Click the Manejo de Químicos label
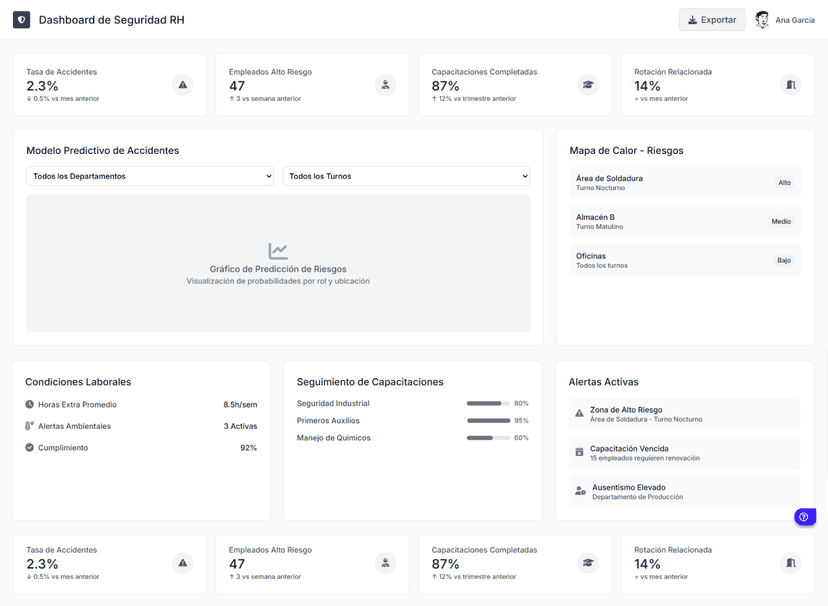Image resolution: width=828 pixels, height=606 pixels. point(334,438)
